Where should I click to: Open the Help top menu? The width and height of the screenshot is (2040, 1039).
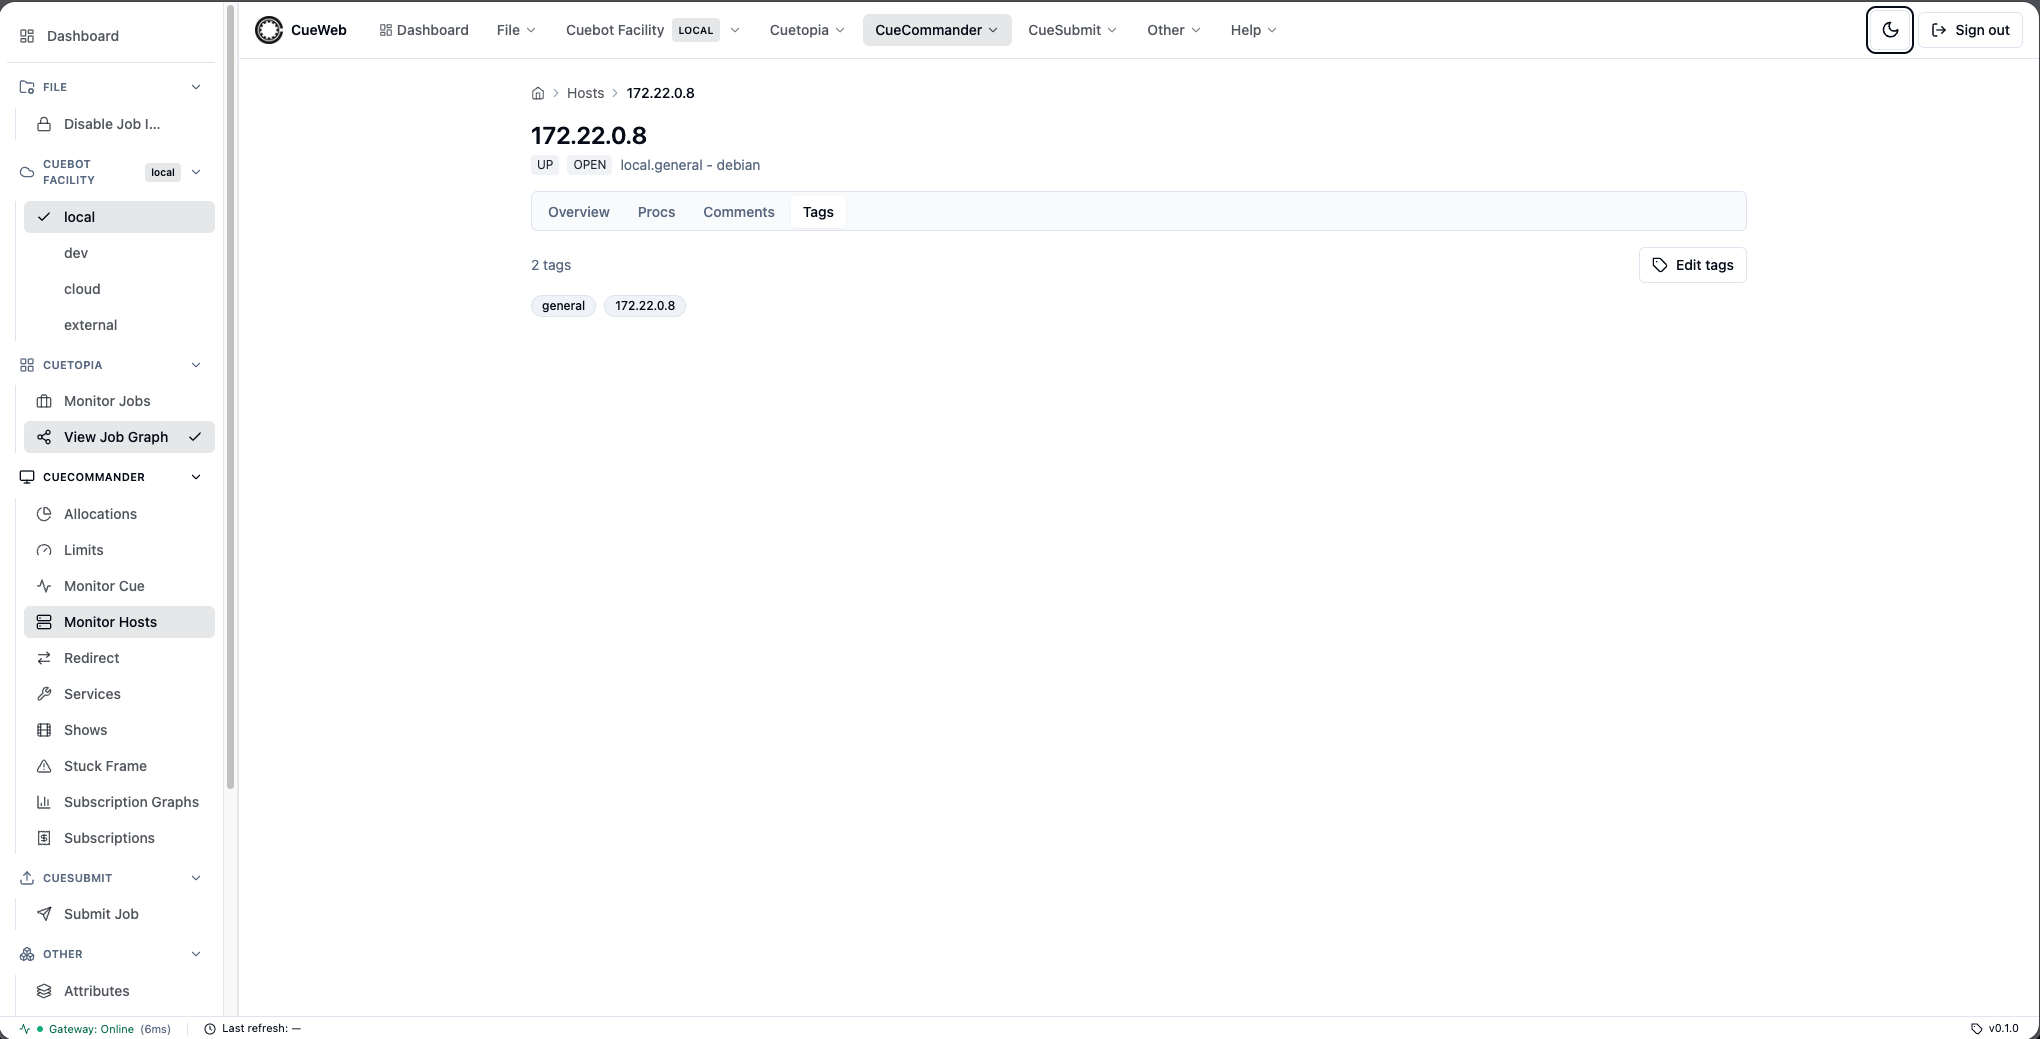tap(1253, 30)
